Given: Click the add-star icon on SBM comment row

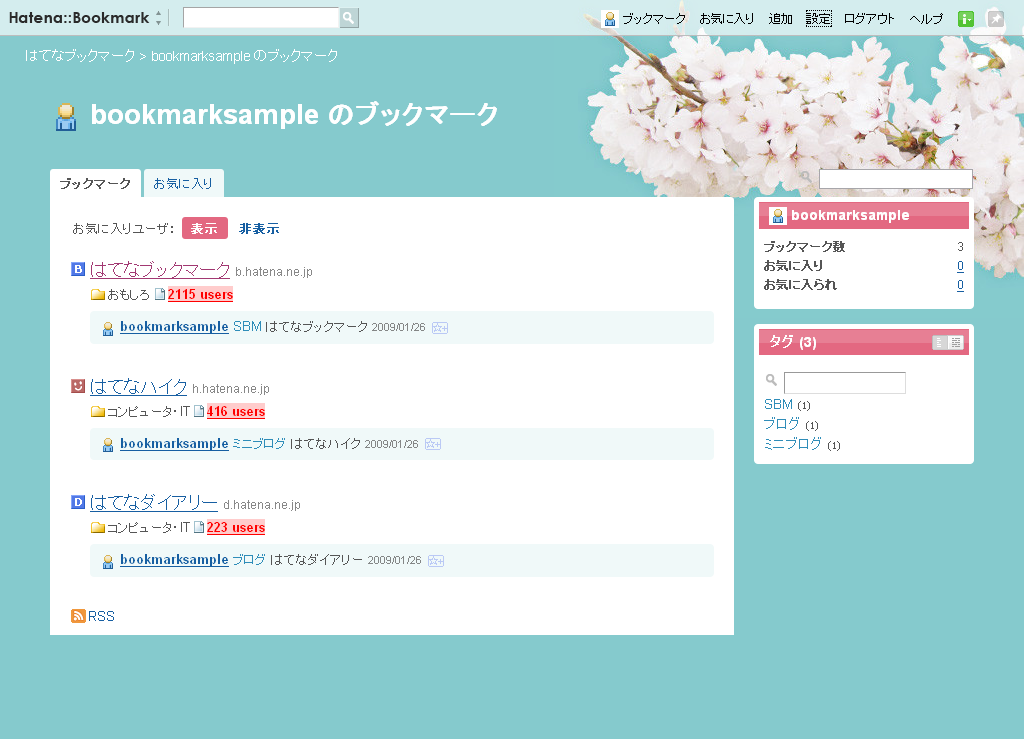Looking at the screenshot, I should pyautogui.click(x=440, y=328).
